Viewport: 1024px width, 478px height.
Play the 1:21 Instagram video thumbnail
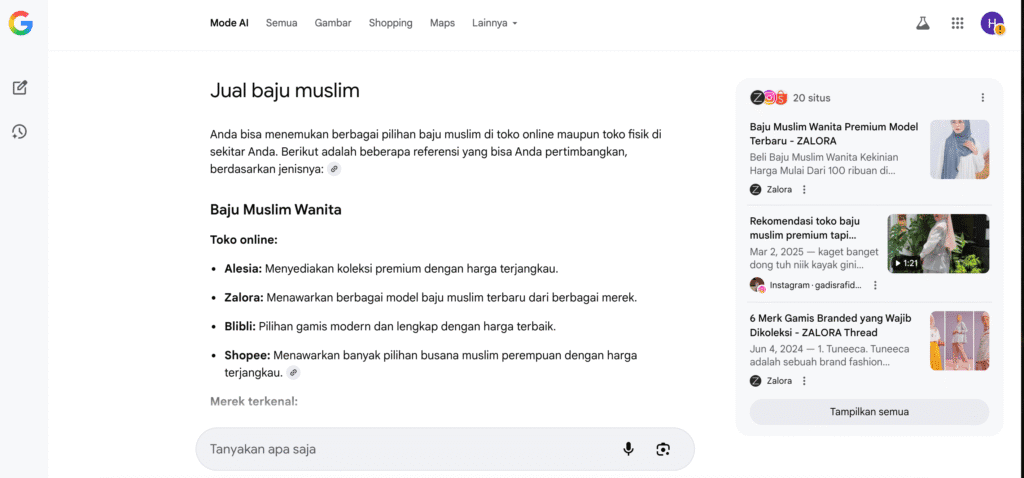(x=938, y=244)
